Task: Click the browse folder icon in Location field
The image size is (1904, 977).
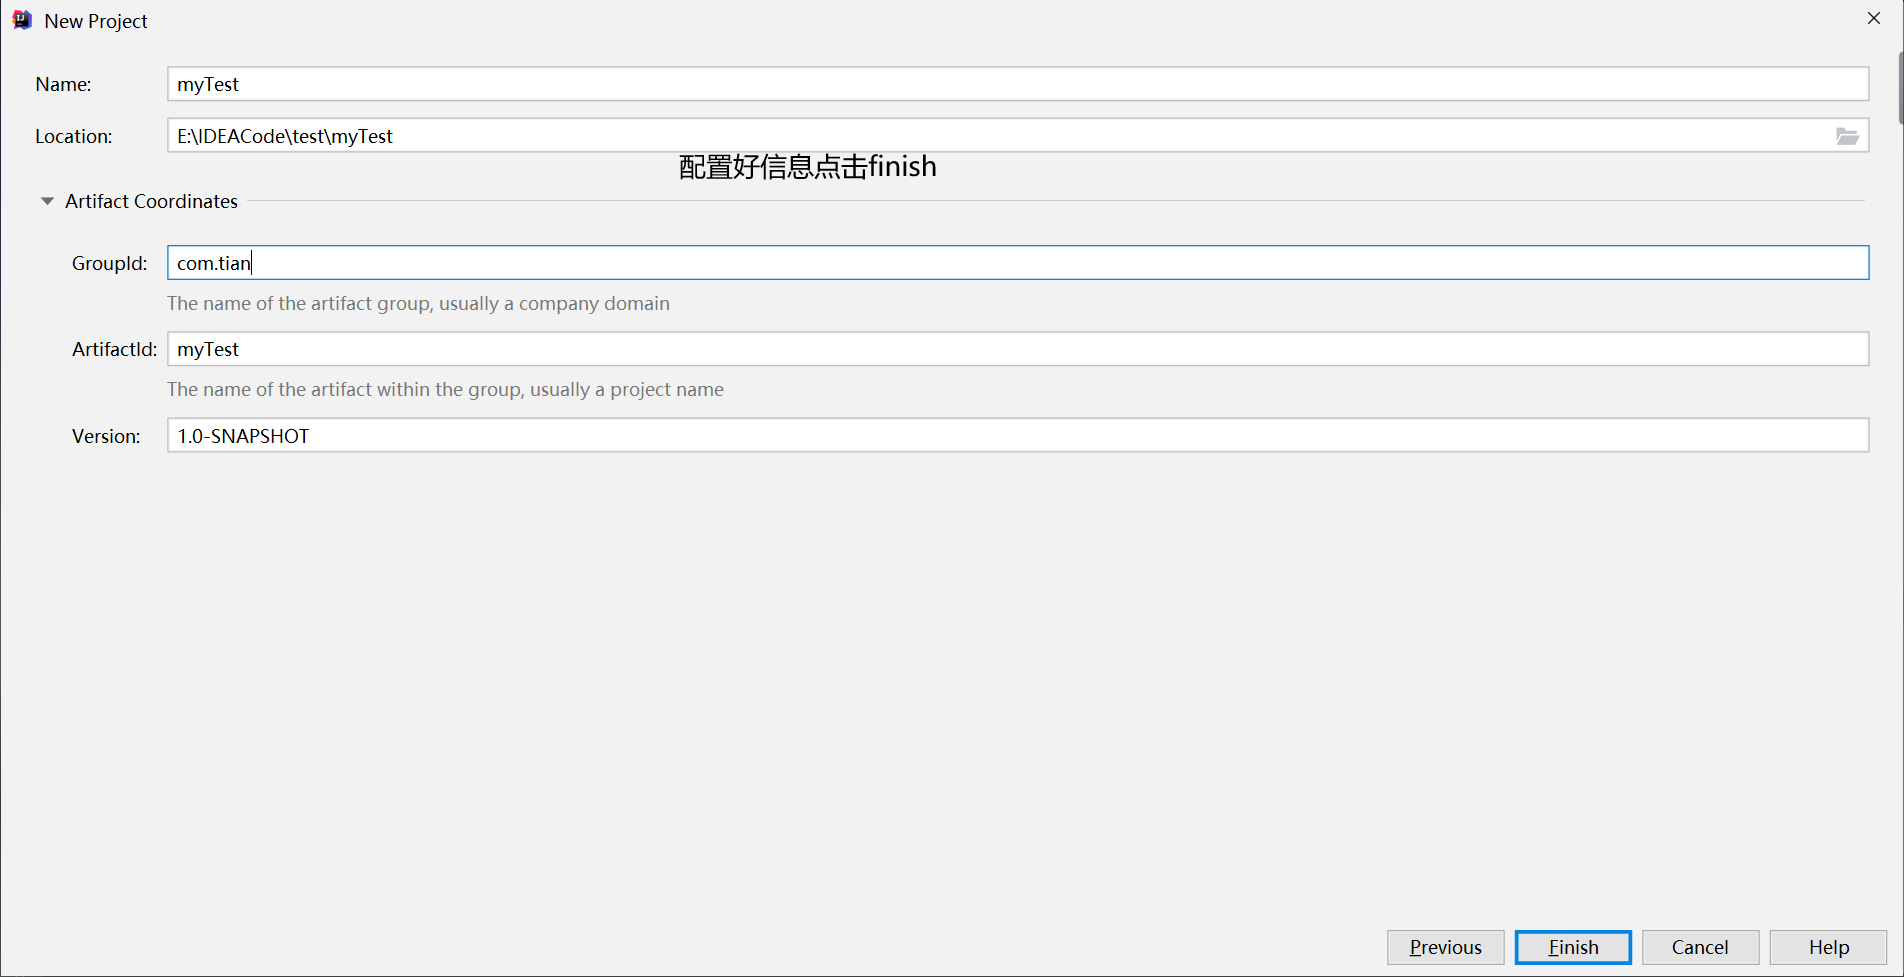Action: click(1847, 136)
